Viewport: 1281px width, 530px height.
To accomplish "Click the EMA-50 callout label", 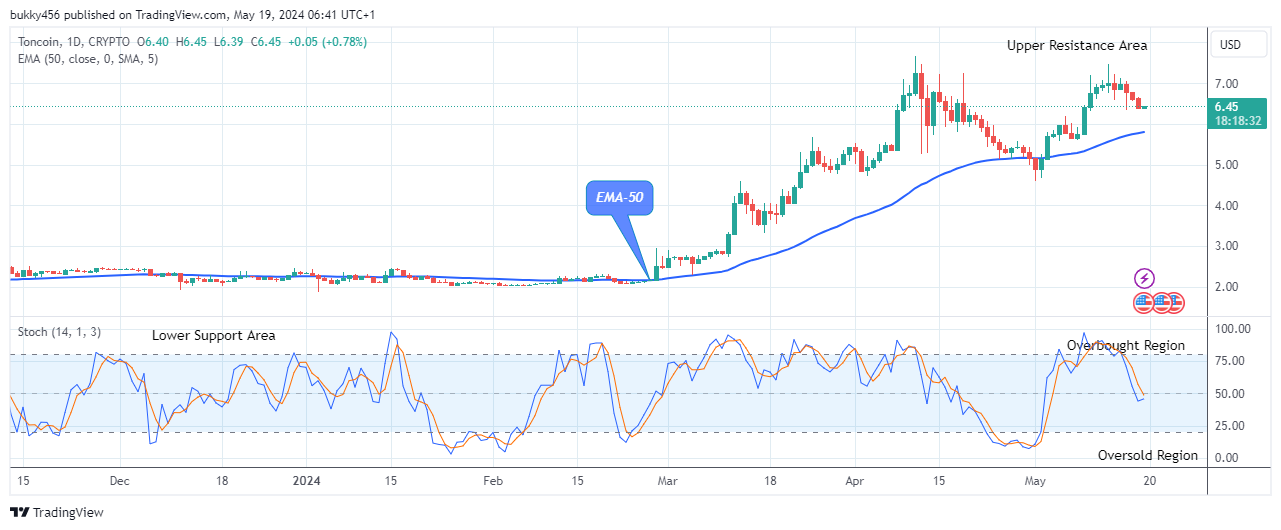I will pyautogui.click(x=620, y=198).
